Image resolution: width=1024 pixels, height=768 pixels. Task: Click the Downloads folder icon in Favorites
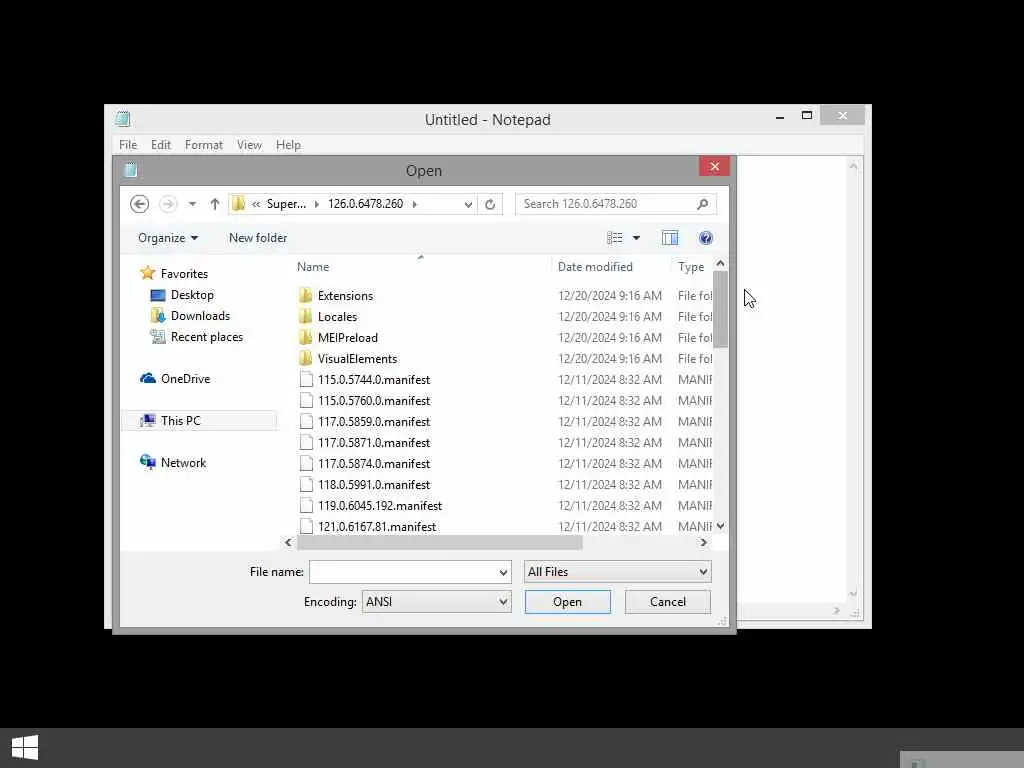pos(158,315)
